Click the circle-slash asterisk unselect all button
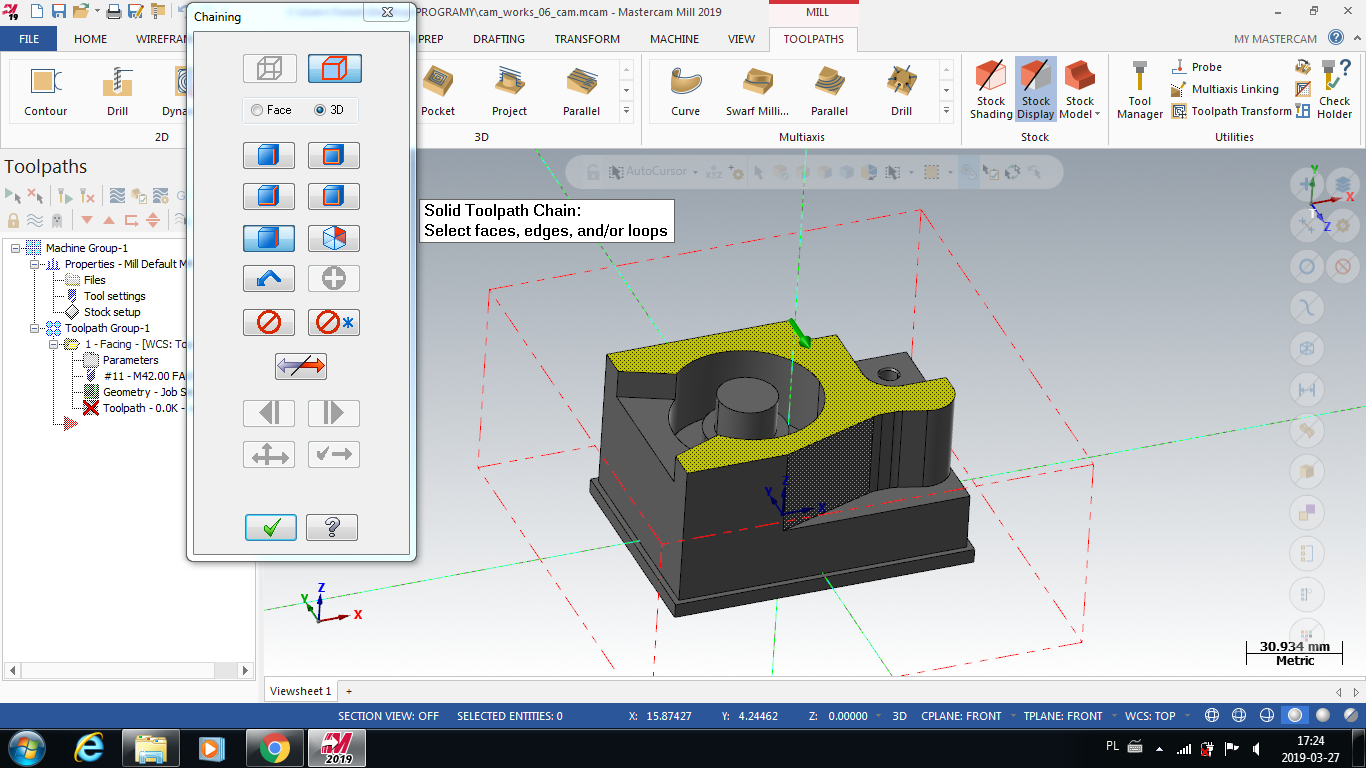Image resolution: width=1366 pixels, height=782 pixels. pyautogui.click(x=334, y=322)
